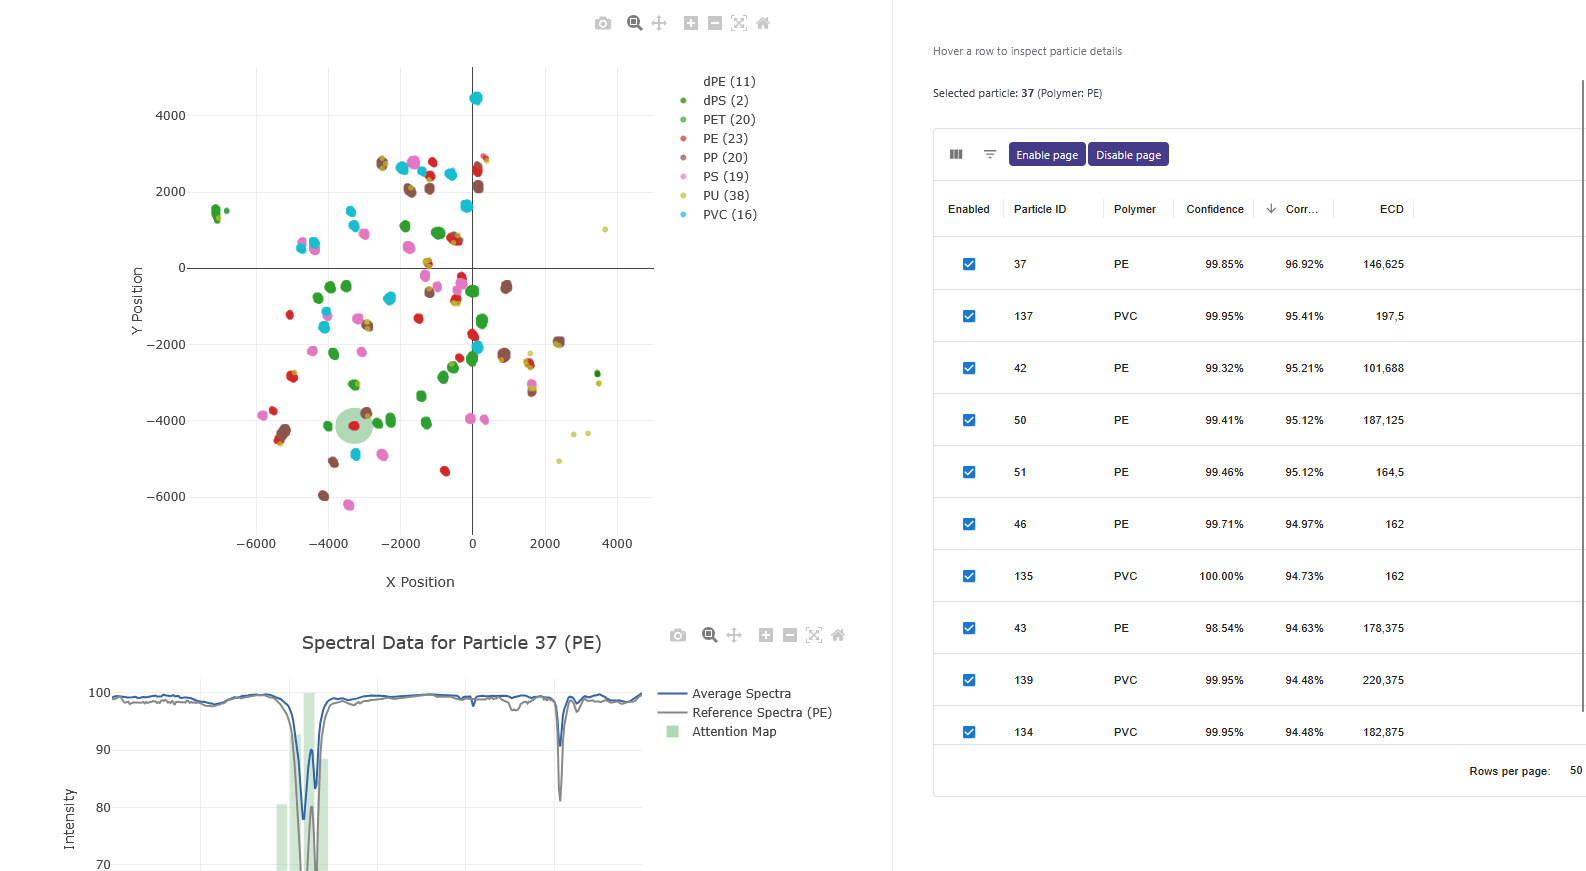Click the Disable page button
The height and width of the screenshot is (871, 1586).
1128,155
